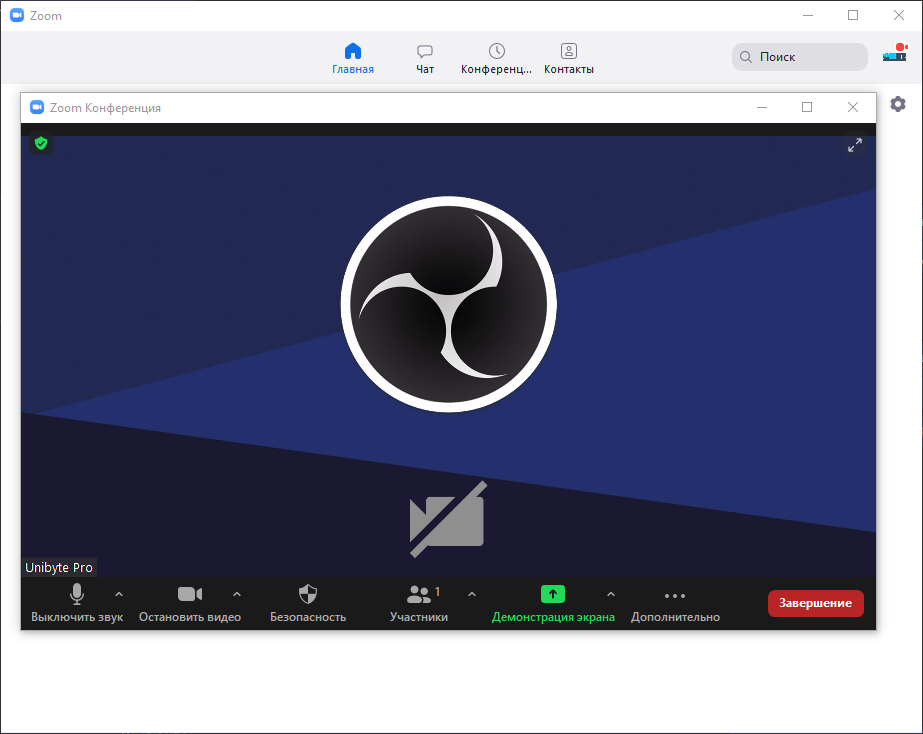Screen dimensions: 923x734
Task: Expand video options arrow beside camera
Action: [x=237, y=594]
